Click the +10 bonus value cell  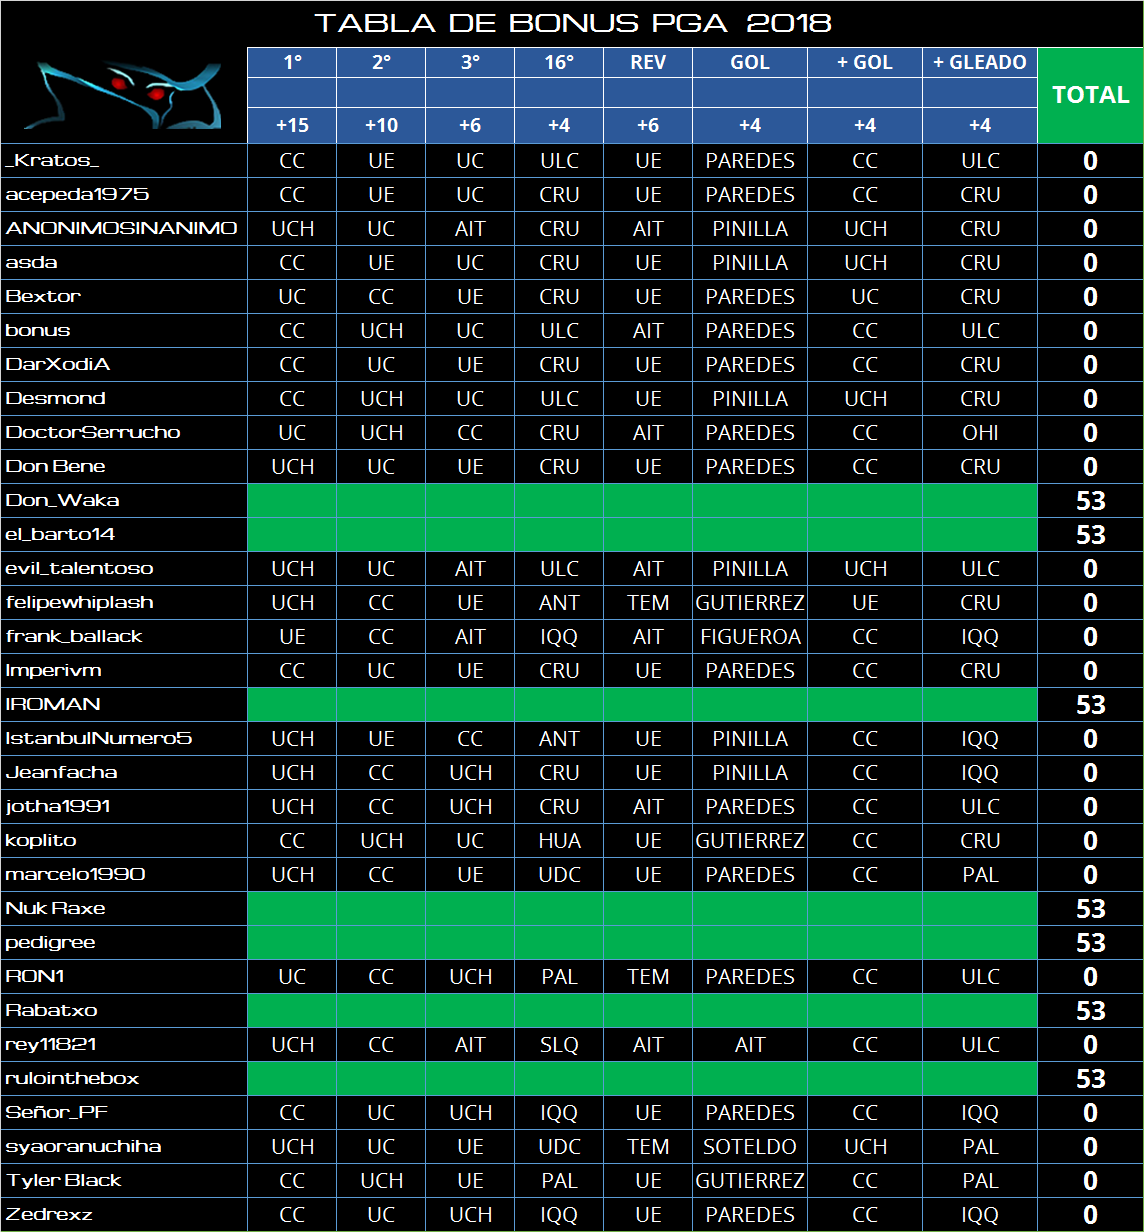tap(381, 126)
